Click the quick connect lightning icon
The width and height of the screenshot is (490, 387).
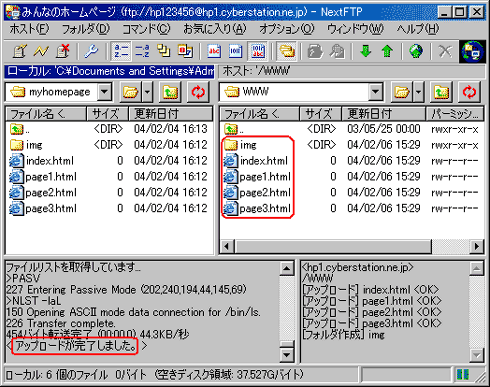pyautogui.click(x=41, y=51)
